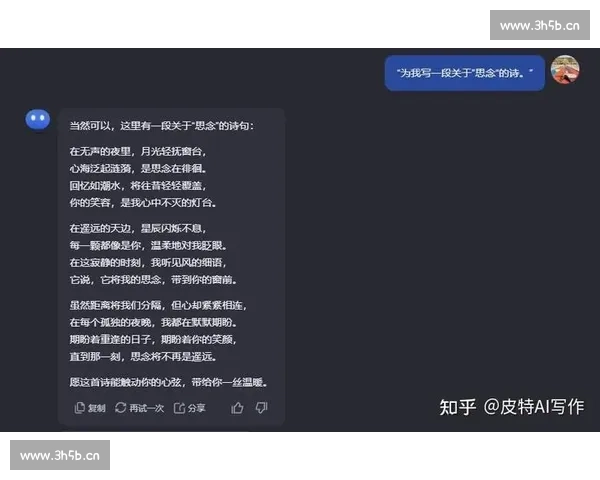Click the line 期盼着重逢的日子，期盼着你的笑颜
This screenshot has width=600, height=480.
coord(153,340)
